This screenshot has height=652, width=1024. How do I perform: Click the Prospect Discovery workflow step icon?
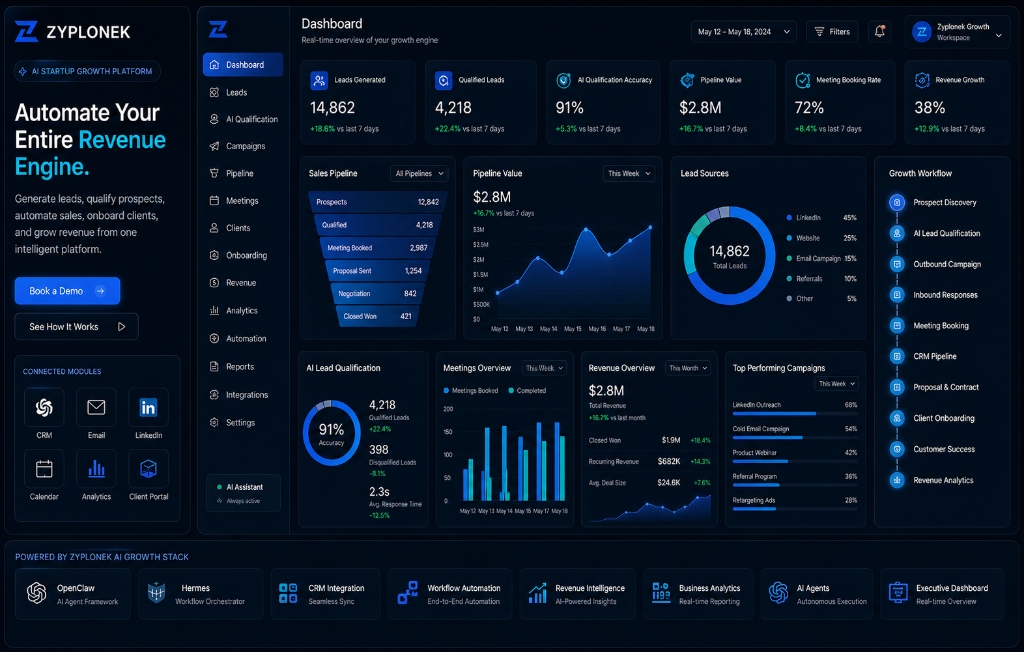click(x=897, y=203)
